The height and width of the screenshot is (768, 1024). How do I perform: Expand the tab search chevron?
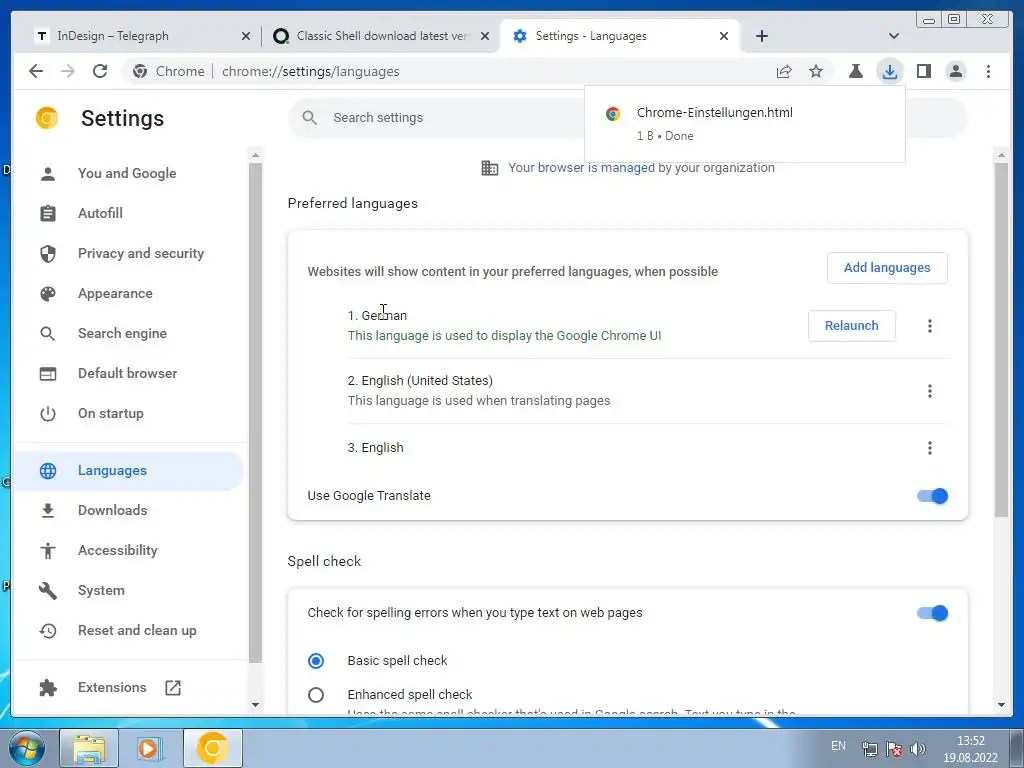(894, 36)
